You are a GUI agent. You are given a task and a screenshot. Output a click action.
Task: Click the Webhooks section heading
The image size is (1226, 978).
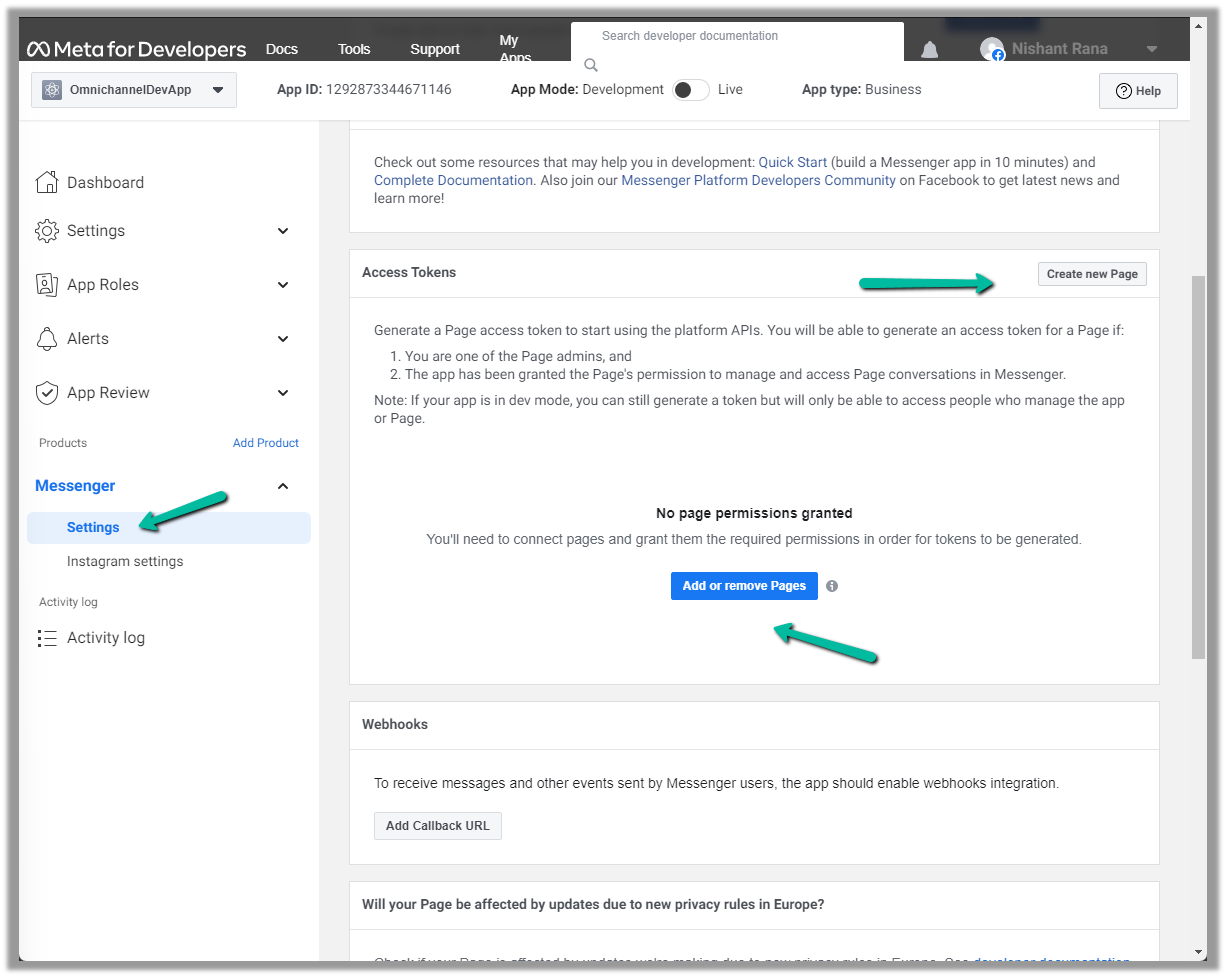[x=395, y=725]
